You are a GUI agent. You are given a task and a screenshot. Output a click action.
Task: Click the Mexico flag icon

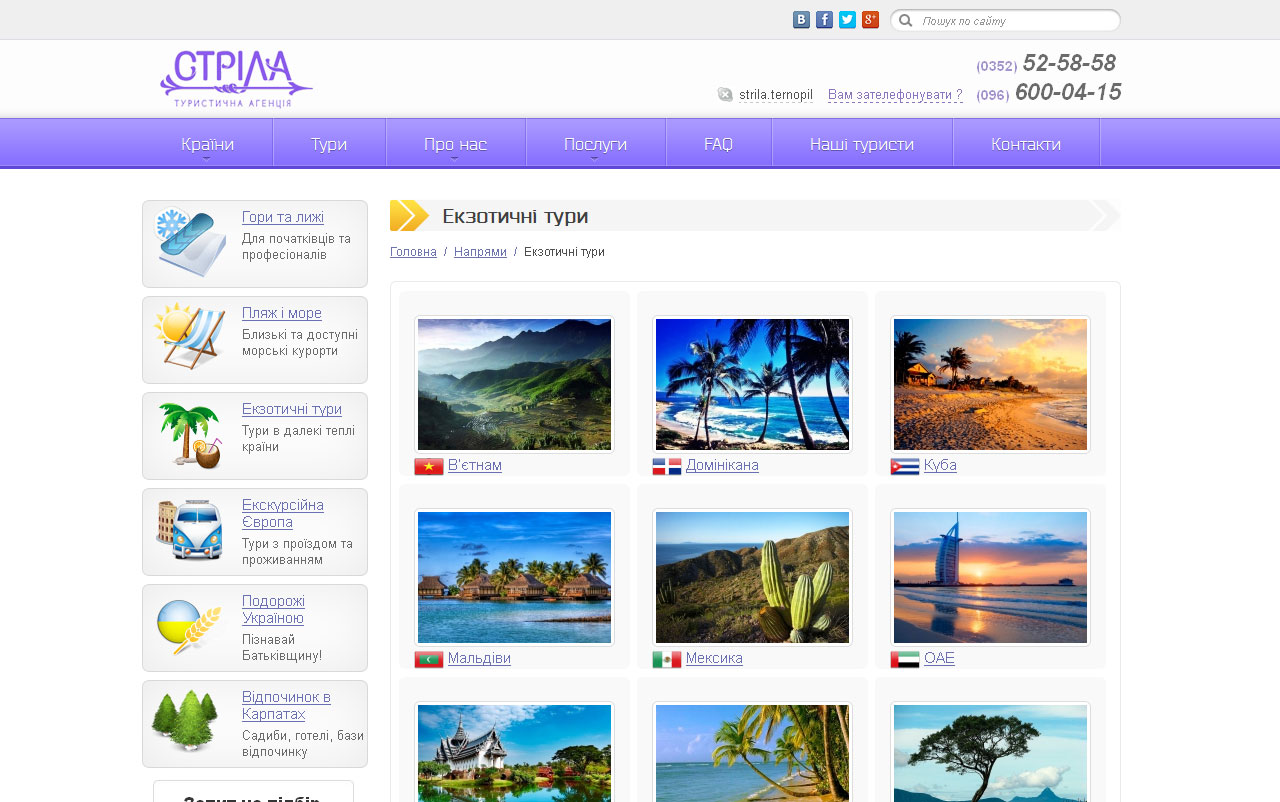667,659
